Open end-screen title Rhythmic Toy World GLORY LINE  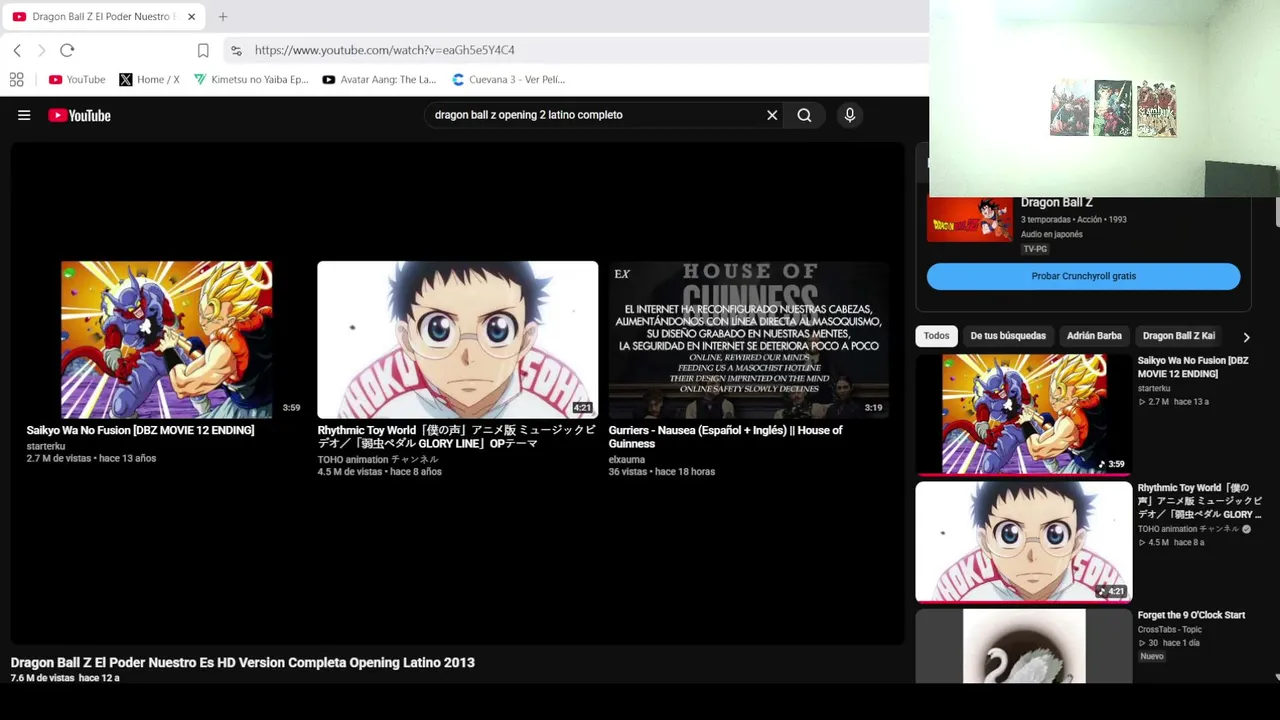point(456,437)
